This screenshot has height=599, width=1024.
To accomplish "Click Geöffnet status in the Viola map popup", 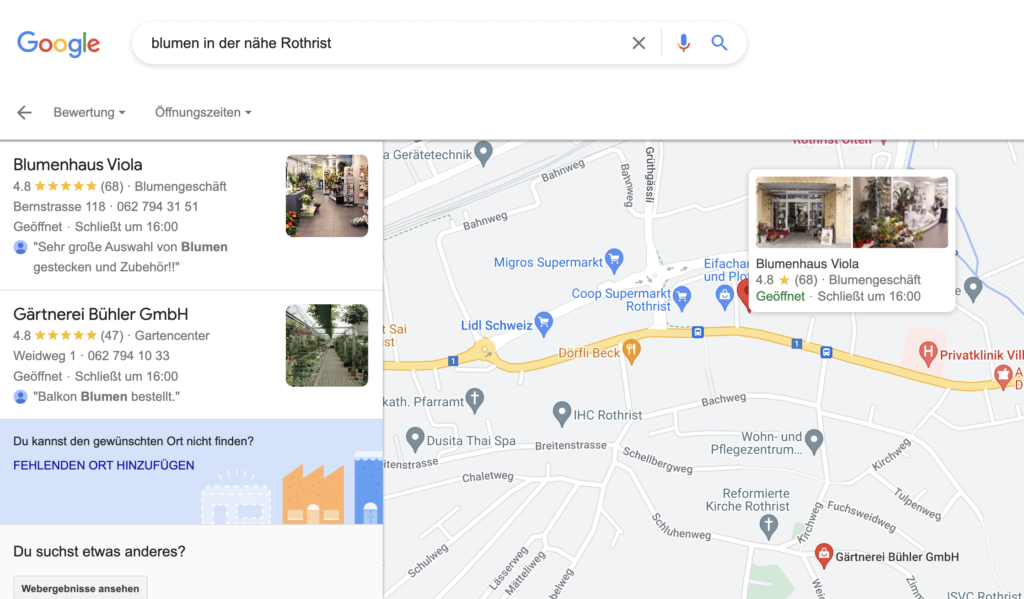I will [x=780, y=297].
